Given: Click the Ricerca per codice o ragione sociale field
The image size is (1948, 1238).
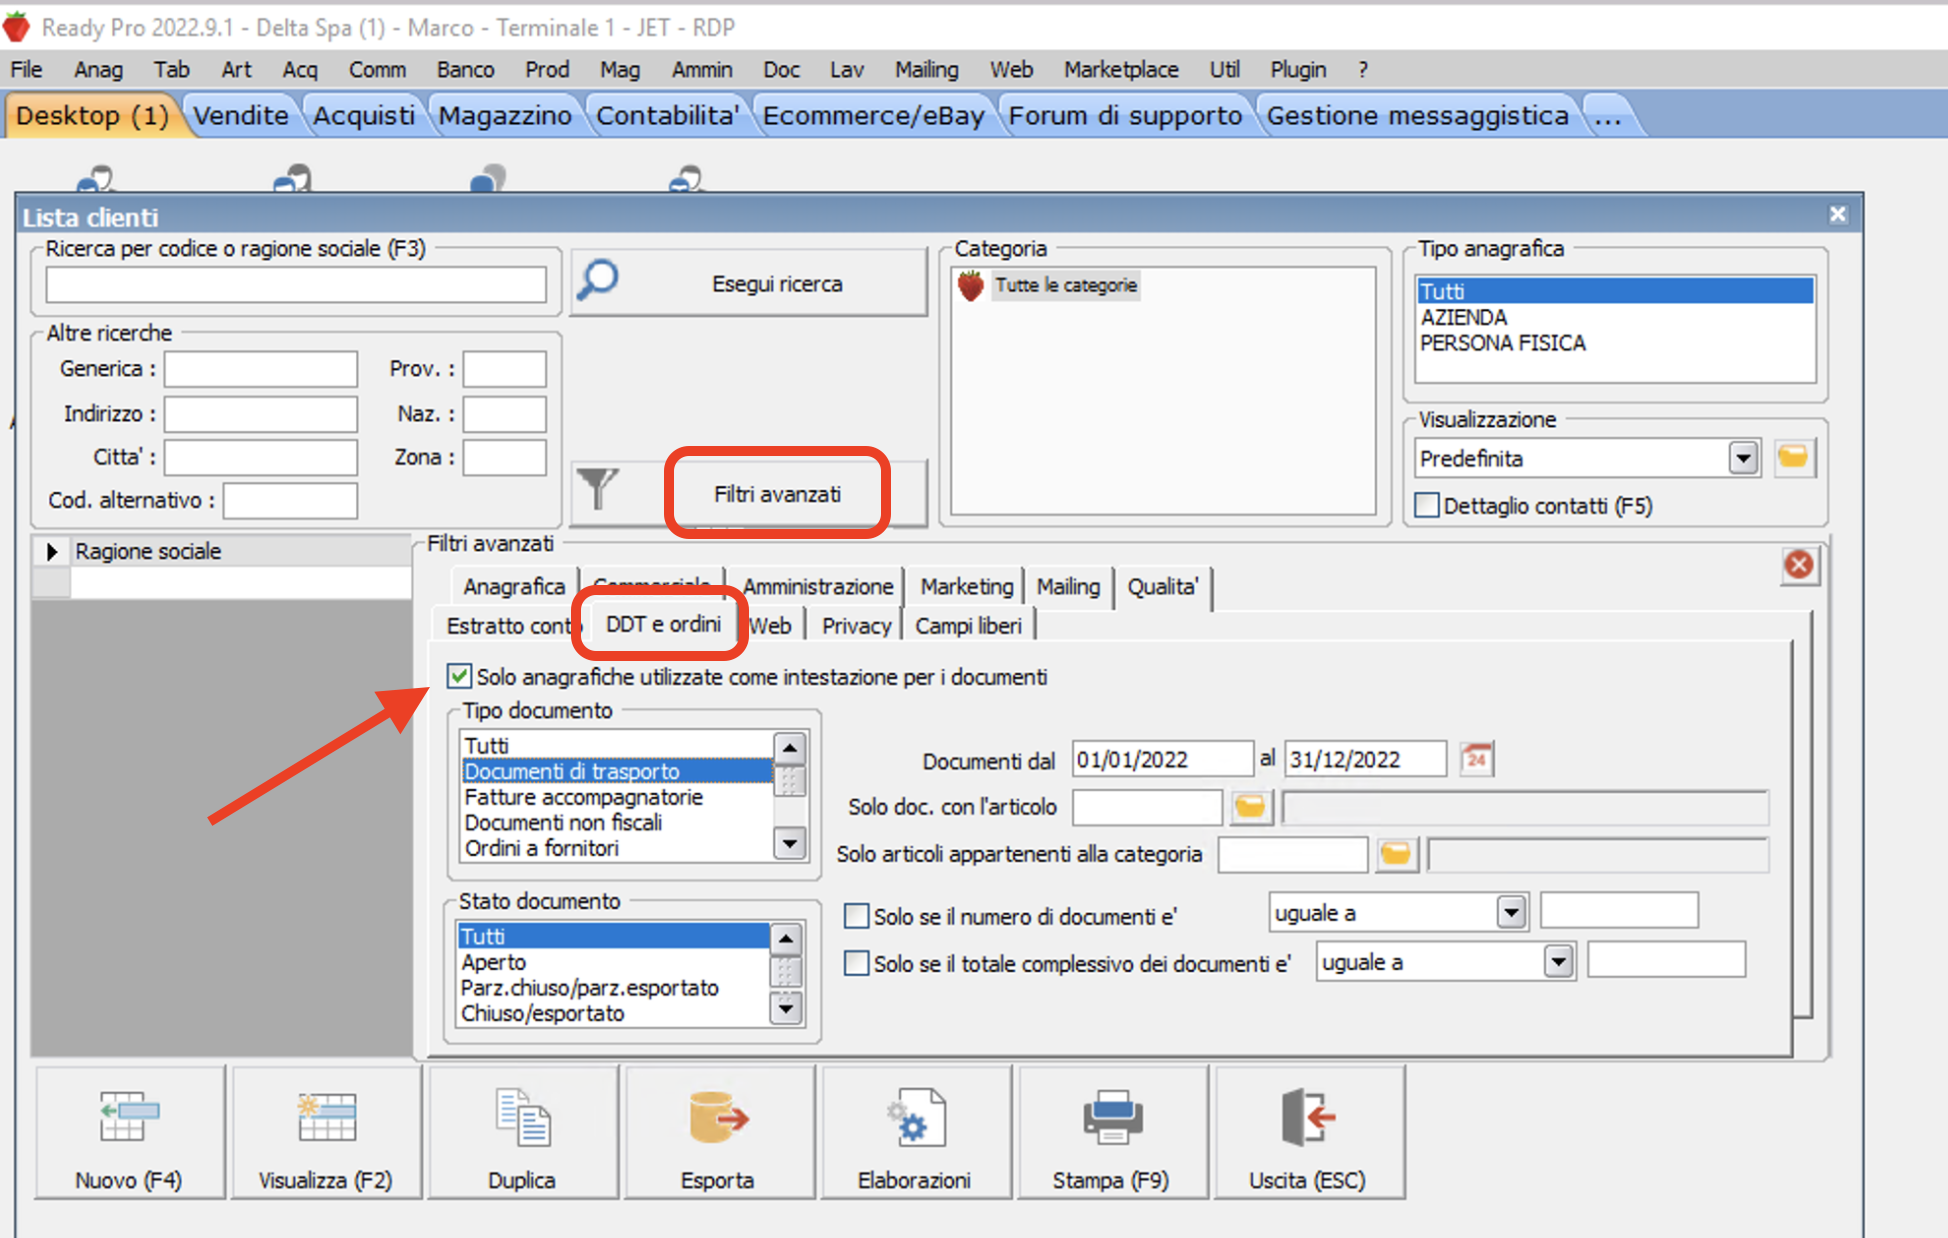Looking at the screenshot, I should pyautogui.click(x=296, y=285).
